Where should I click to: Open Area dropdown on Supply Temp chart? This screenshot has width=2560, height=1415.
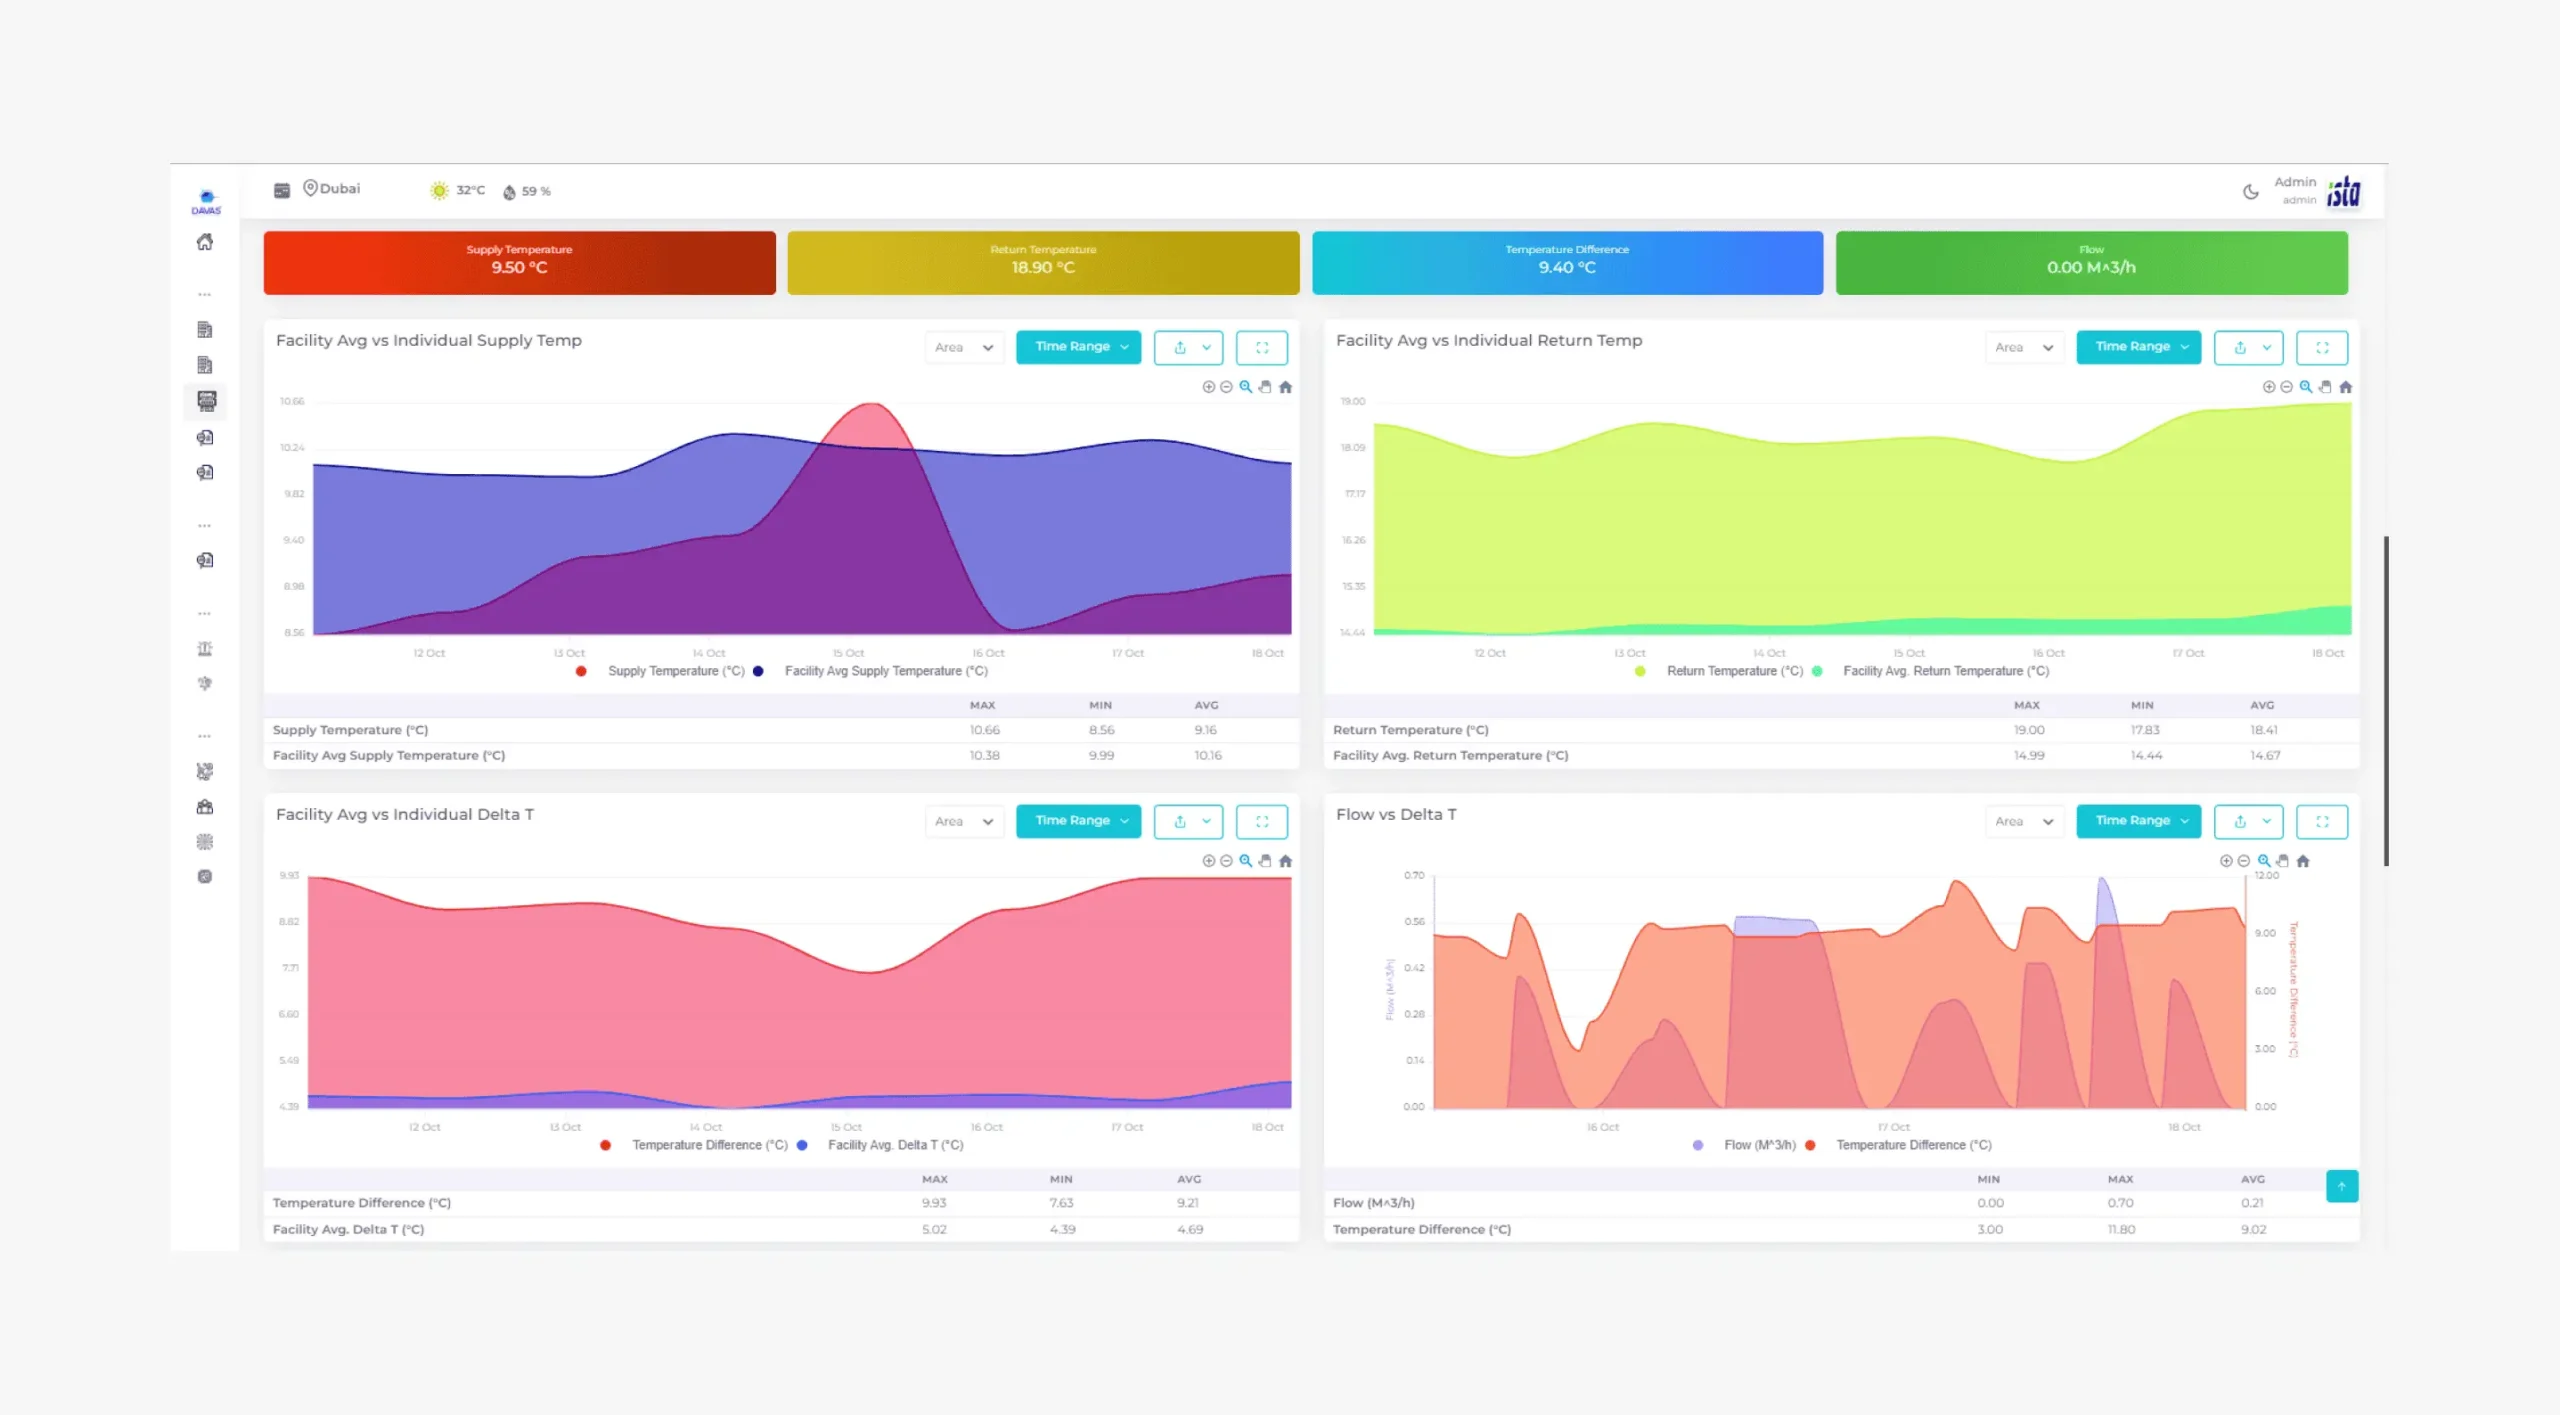tap(963, 347)
